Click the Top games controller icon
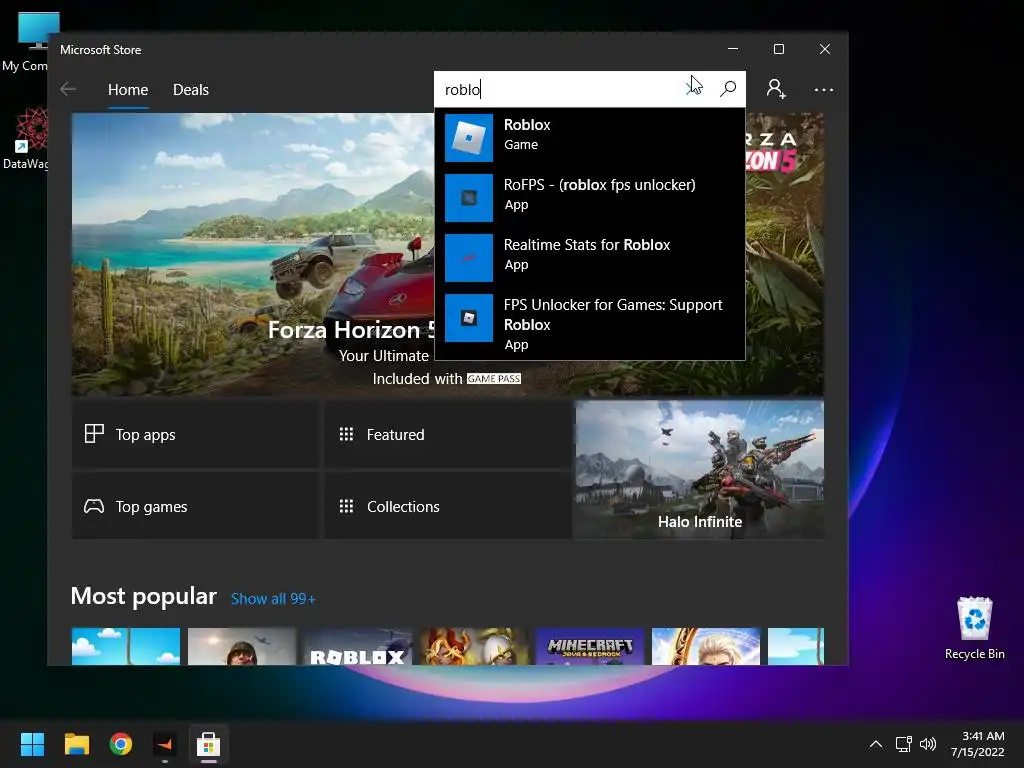 (94, 506)
